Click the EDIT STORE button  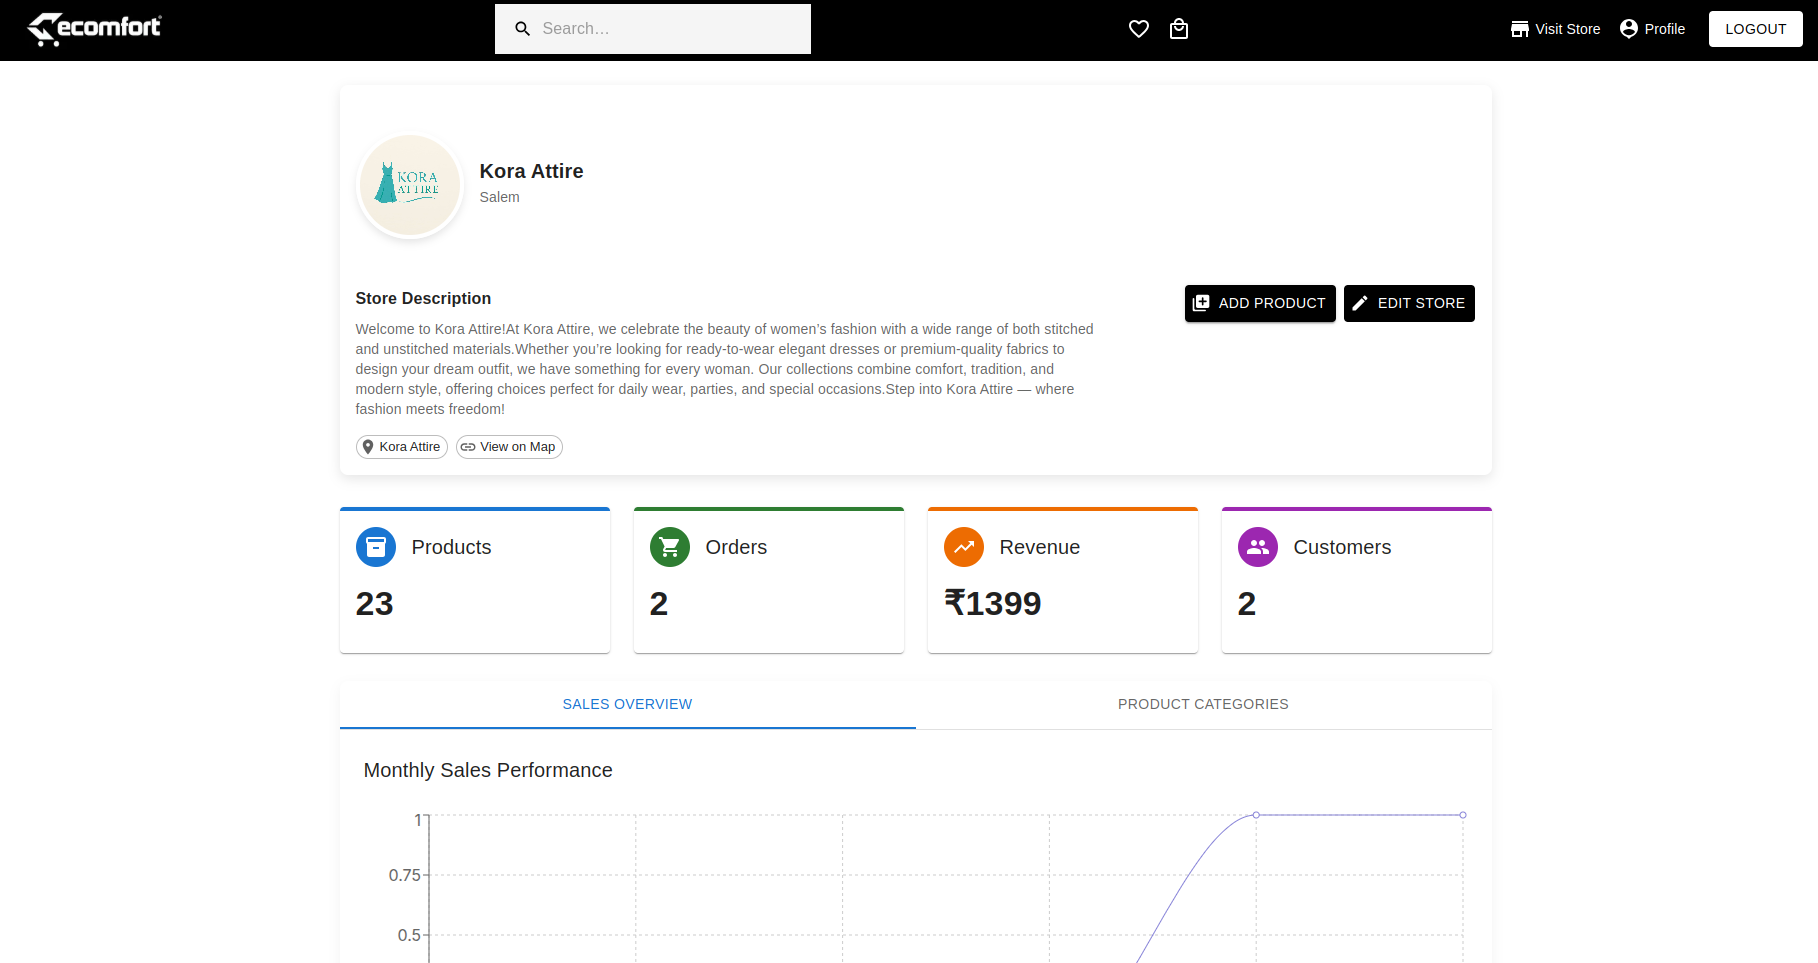click(x=1409, y=303)
